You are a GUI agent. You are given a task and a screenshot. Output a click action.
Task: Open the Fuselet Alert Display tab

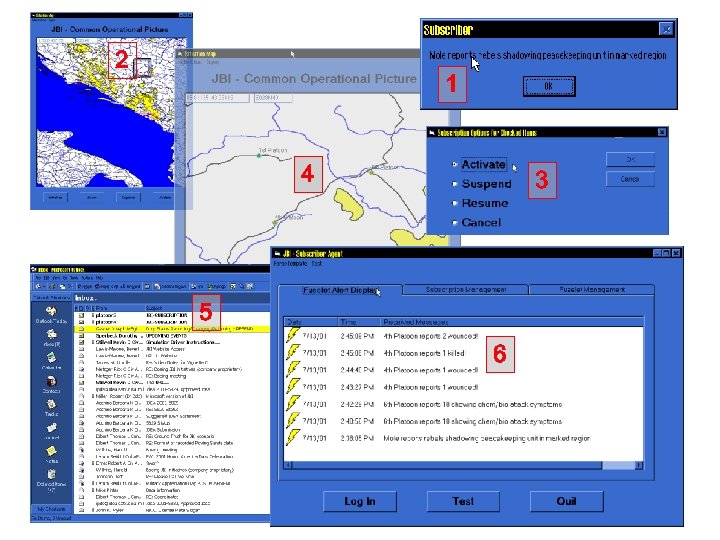point(340,290)
